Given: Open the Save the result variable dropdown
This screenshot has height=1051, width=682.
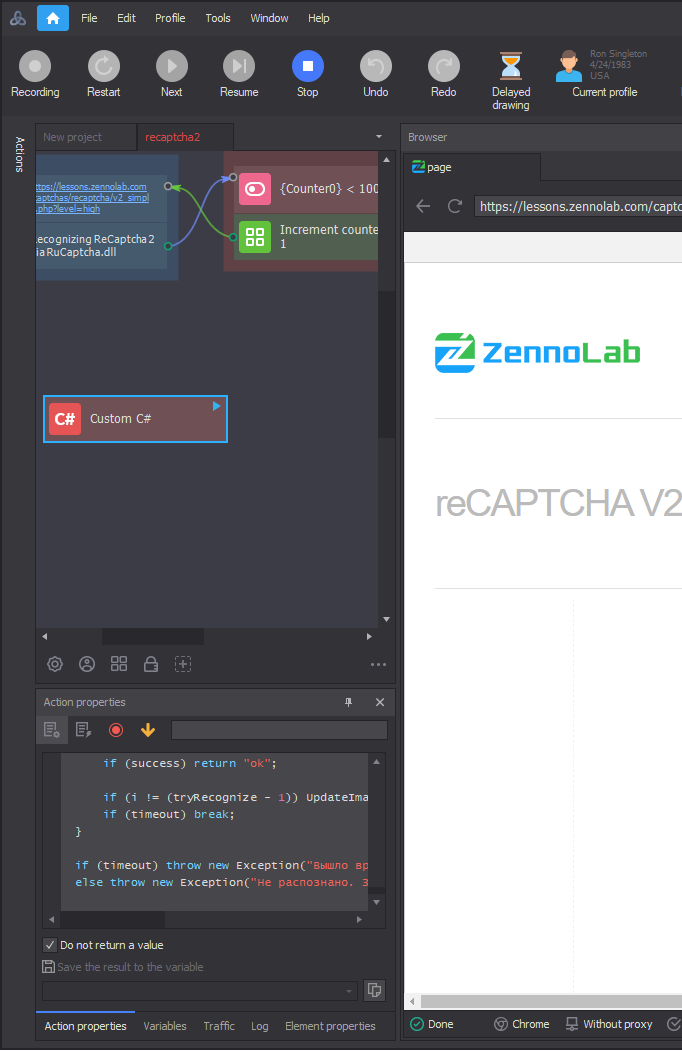Looking at the screenshot, I should (200, 991).
